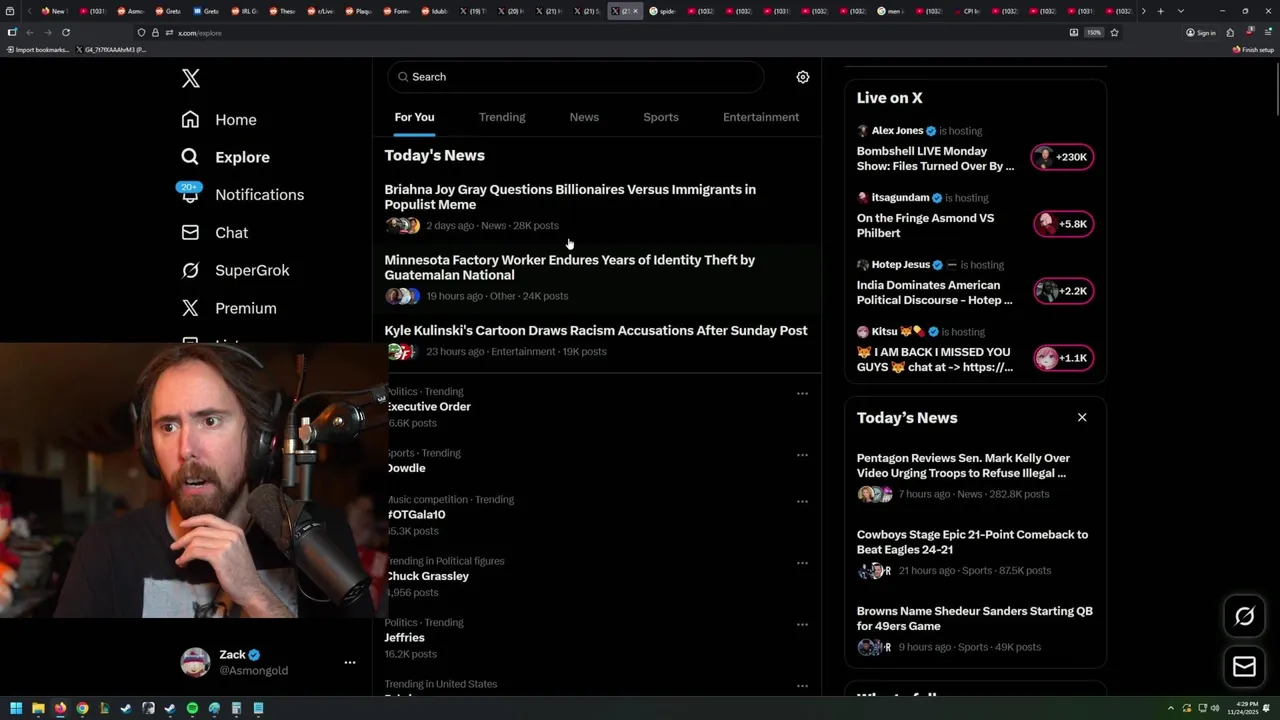Open Executive Order trending topic
Screen dimensions: 1280x720
[x=429, y=407]
